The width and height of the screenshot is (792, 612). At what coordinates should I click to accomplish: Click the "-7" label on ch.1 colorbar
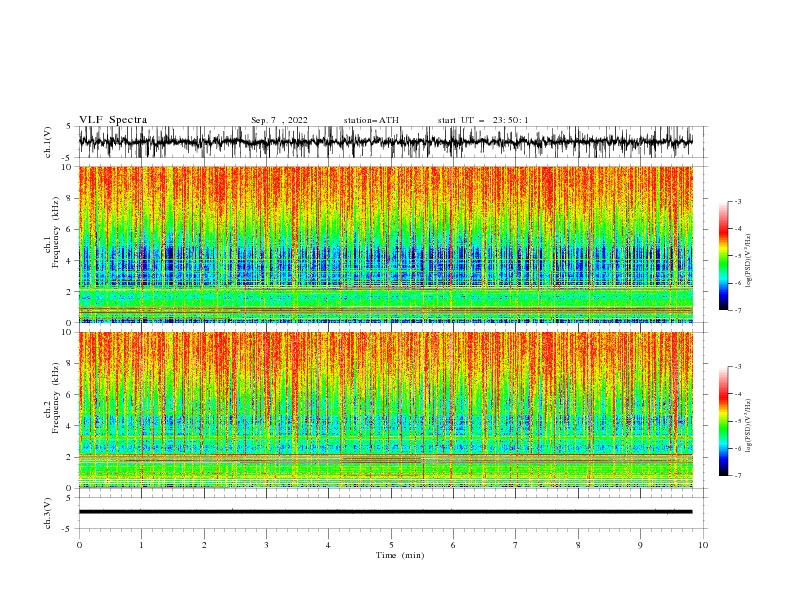click(738, 310)
